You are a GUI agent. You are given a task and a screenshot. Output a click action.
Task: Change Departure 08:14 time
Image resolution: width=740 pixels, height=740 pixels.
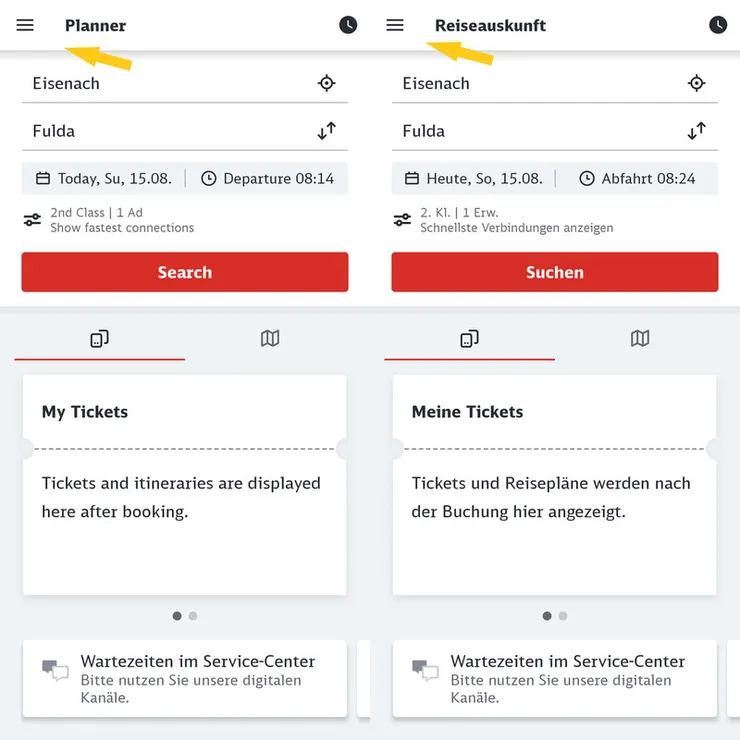[x=267, y=179]
